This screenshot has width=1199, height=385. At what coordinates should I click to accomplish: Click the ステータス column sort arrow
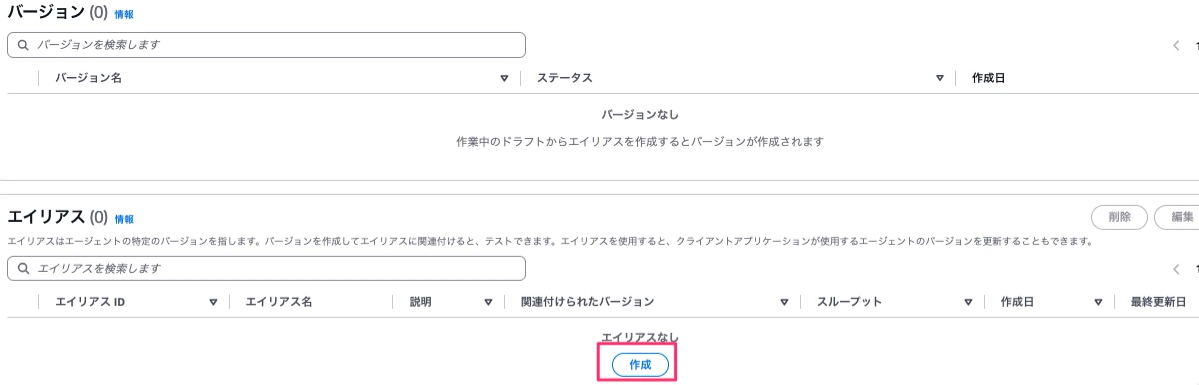[x=940, y=79]
